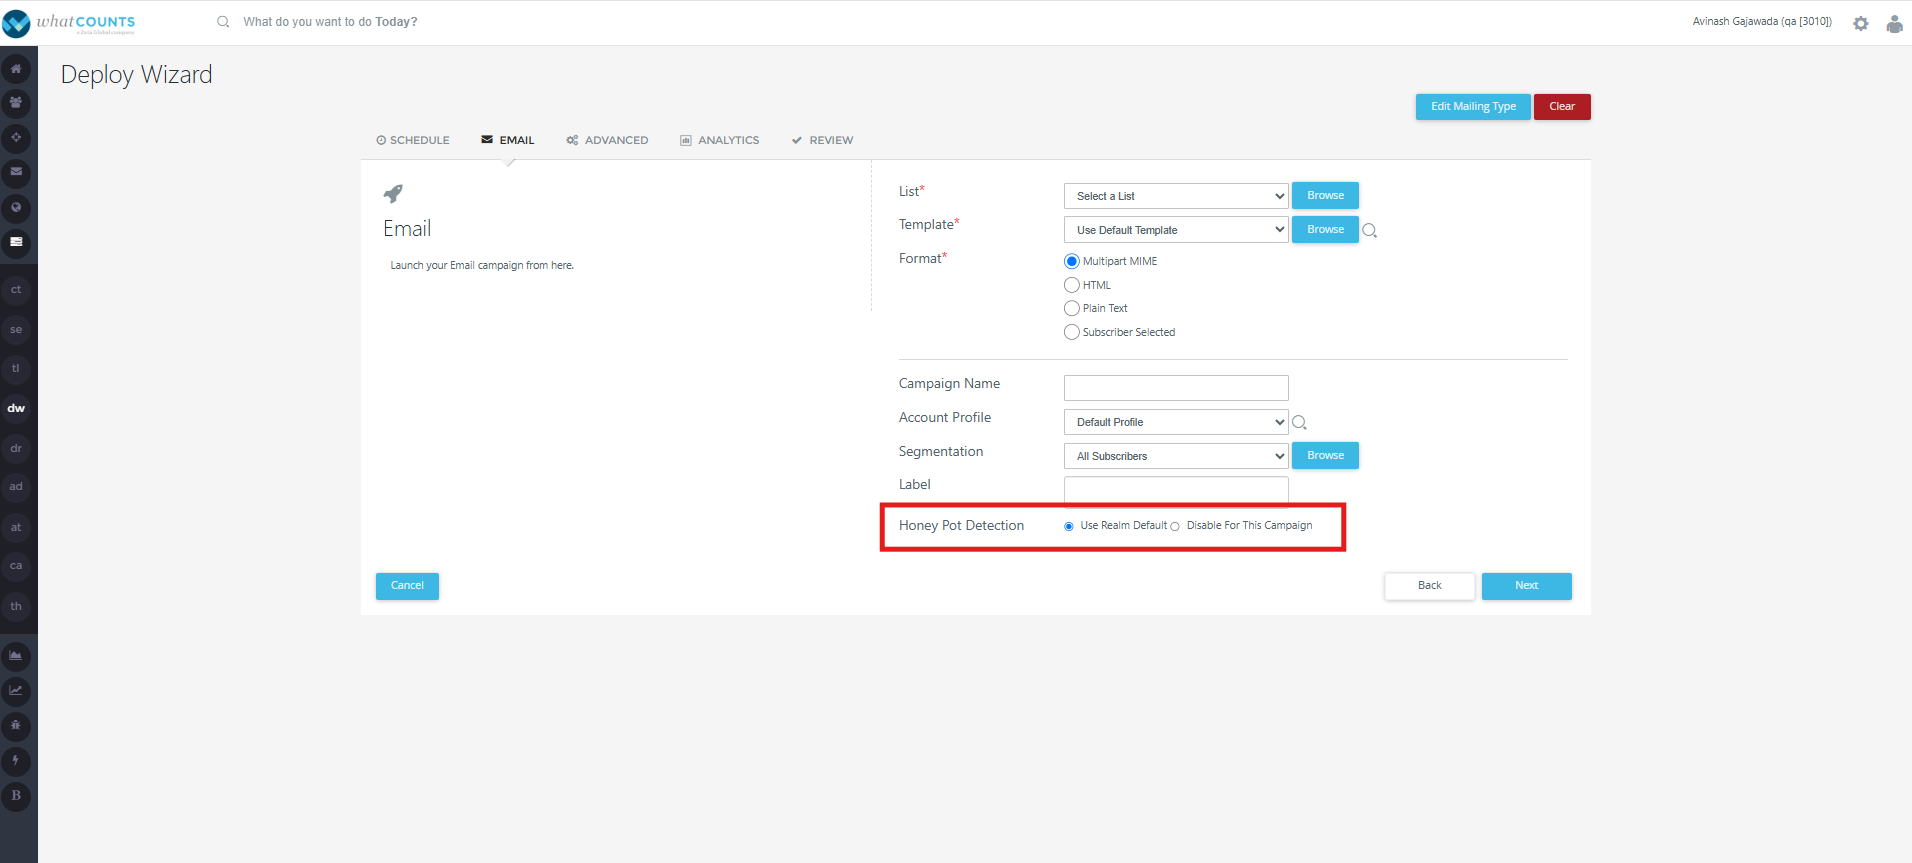Screen dimensions: 1912x863
Task: Open settings gear in top bar
Action: [x=1860, y=23]
